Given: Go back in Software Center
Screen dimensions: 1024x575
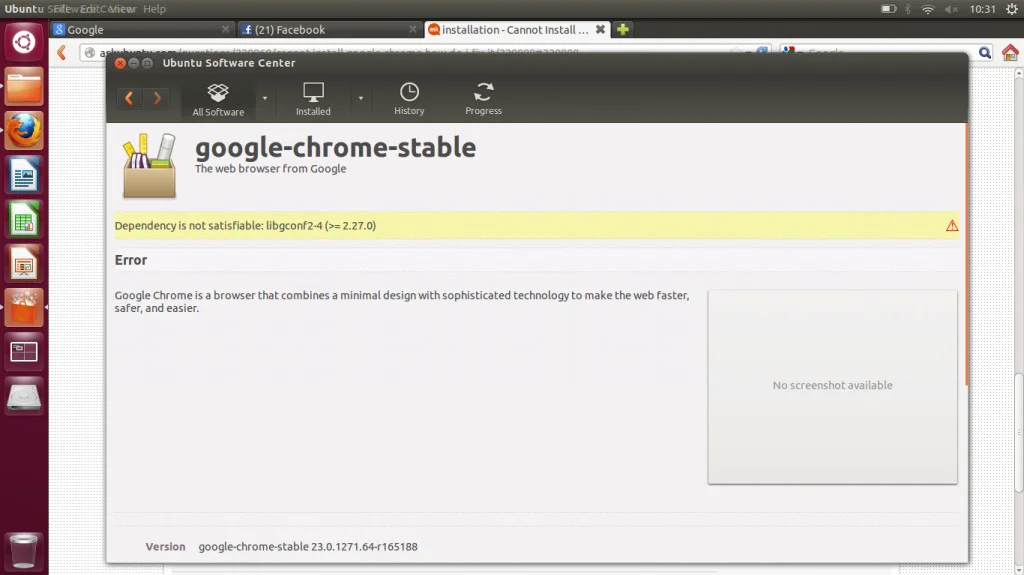Looking at the screenshot, I should click(129, 98).
